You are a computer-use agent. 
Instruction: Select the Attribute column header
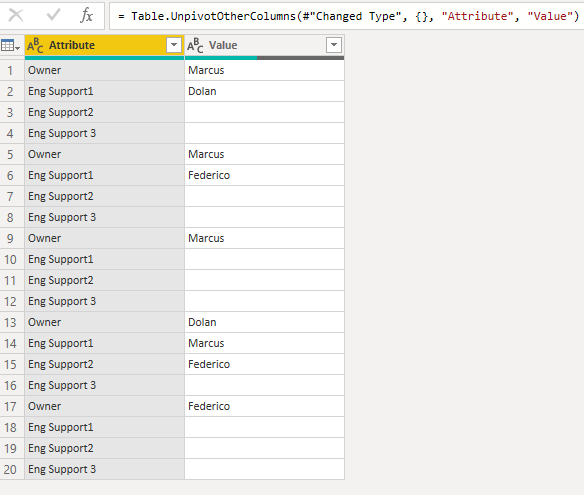(104, 45)
